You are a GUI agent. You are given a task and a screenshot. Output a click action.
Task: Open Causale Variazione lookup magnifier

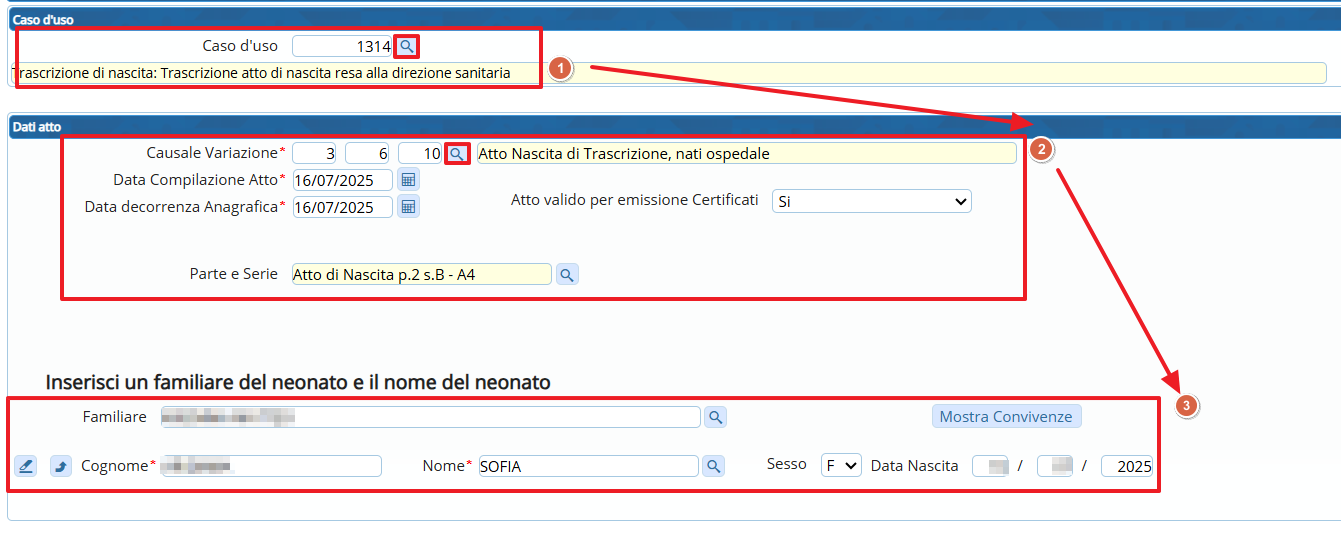[456, 153]
